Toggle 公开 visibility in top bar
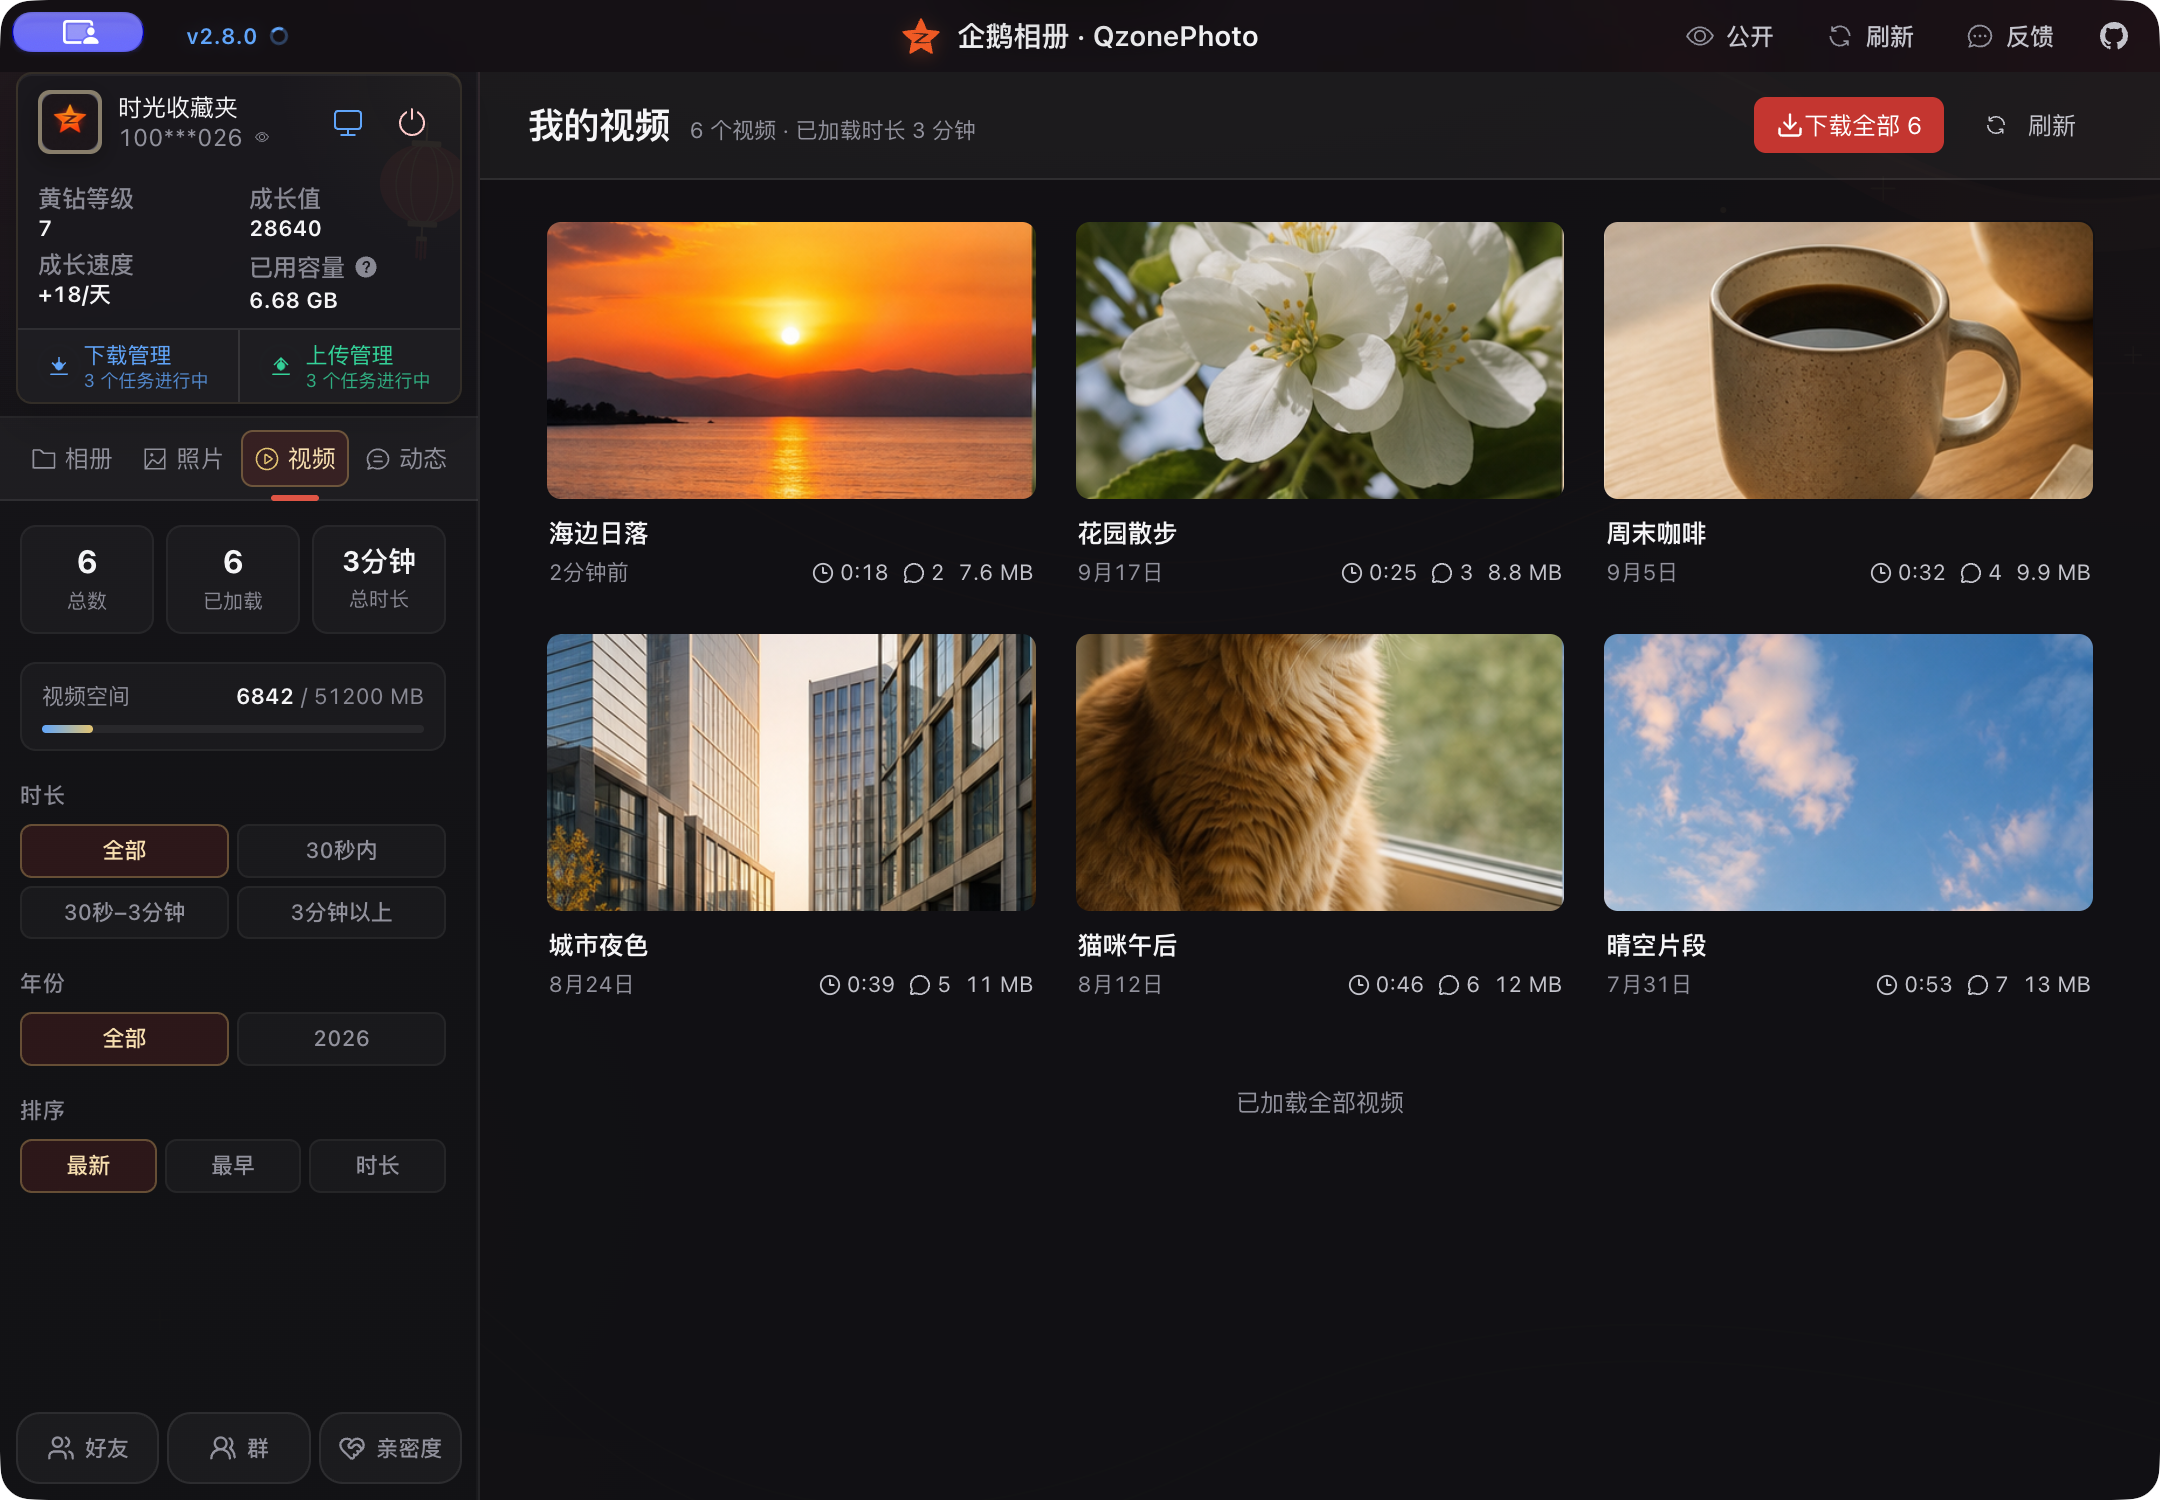This screenshot has width=2160, height=1500. coord(1729,37)
